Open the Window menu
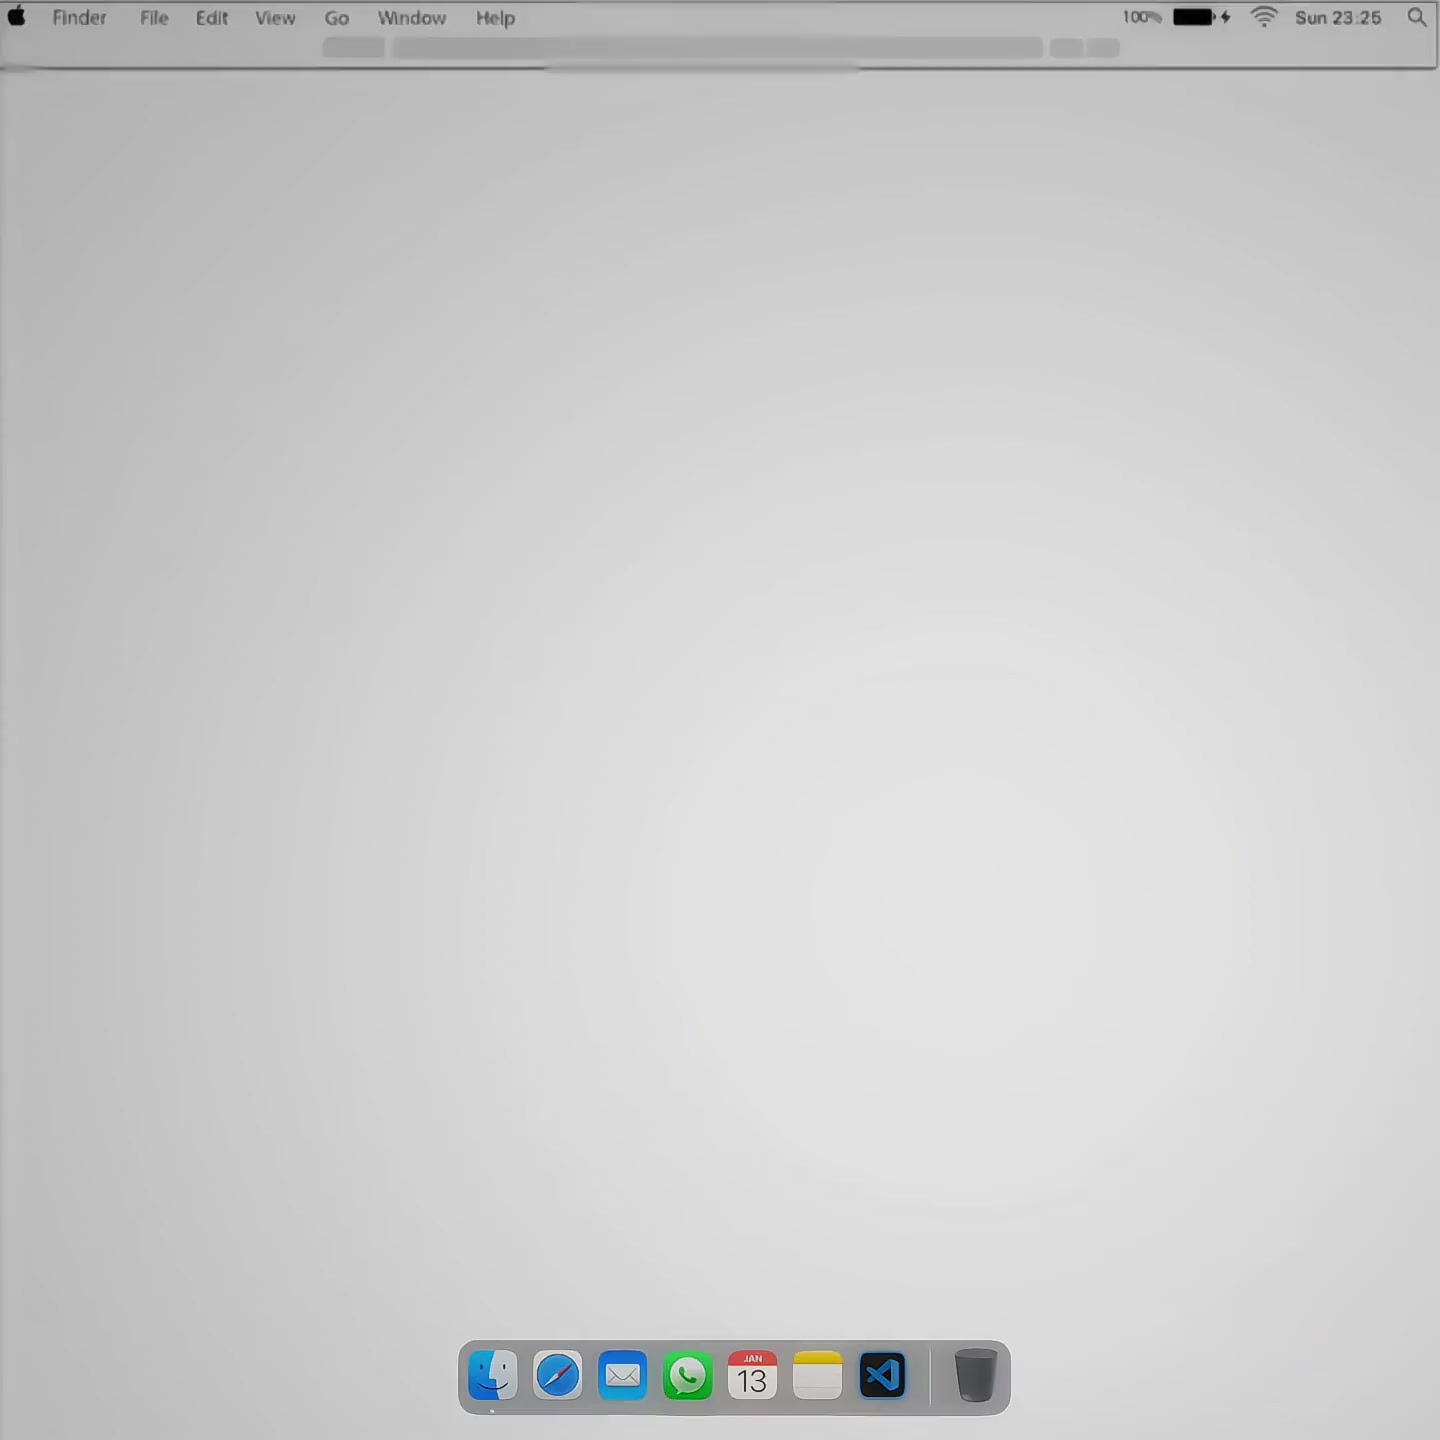Image resolution: width=1440 pixels, height=1440 pixels. coord(412,18)
